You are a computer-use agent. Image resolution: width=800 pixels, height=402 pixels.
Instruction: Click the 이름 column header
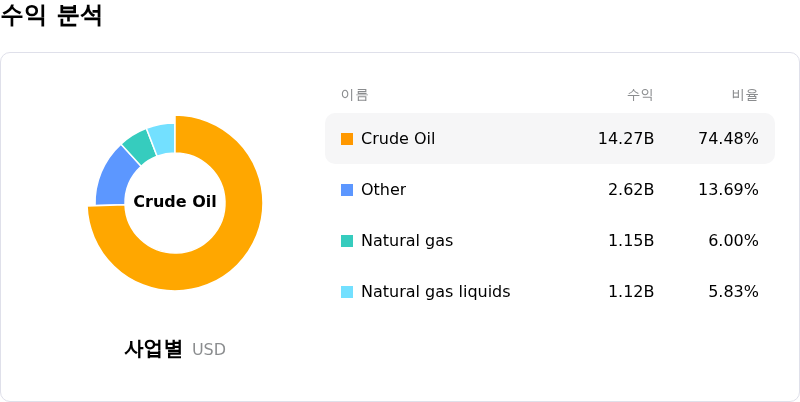355,95
